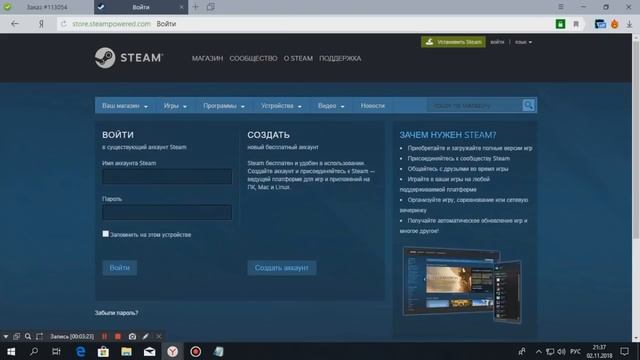
Task: Show hidden tray icons chevron
Action: (x=539, y=351)
